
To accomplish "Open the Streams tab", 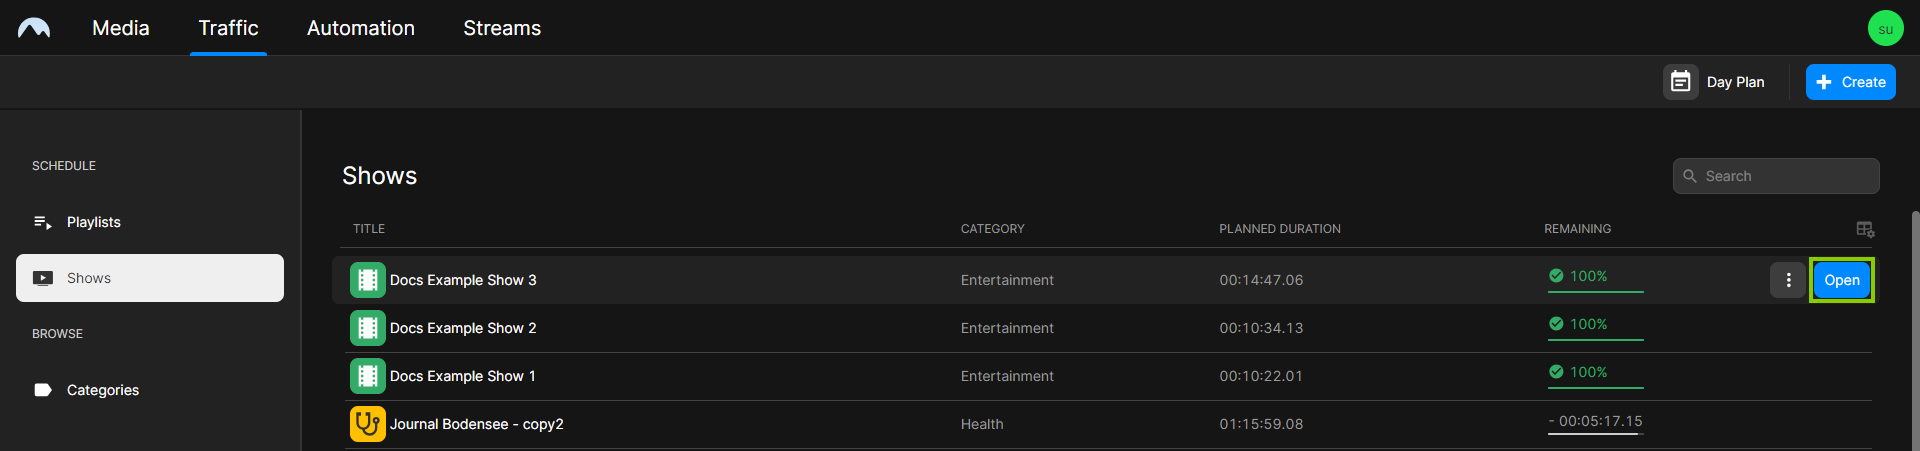I will pos(502,28).
